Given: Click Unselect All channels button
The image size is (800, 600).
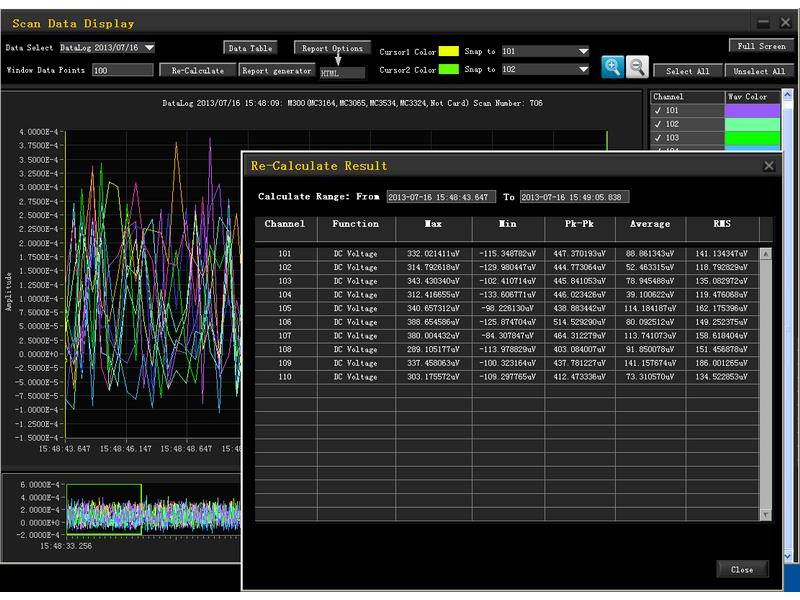Looking at the screenshot, I should tap(760, 71).
